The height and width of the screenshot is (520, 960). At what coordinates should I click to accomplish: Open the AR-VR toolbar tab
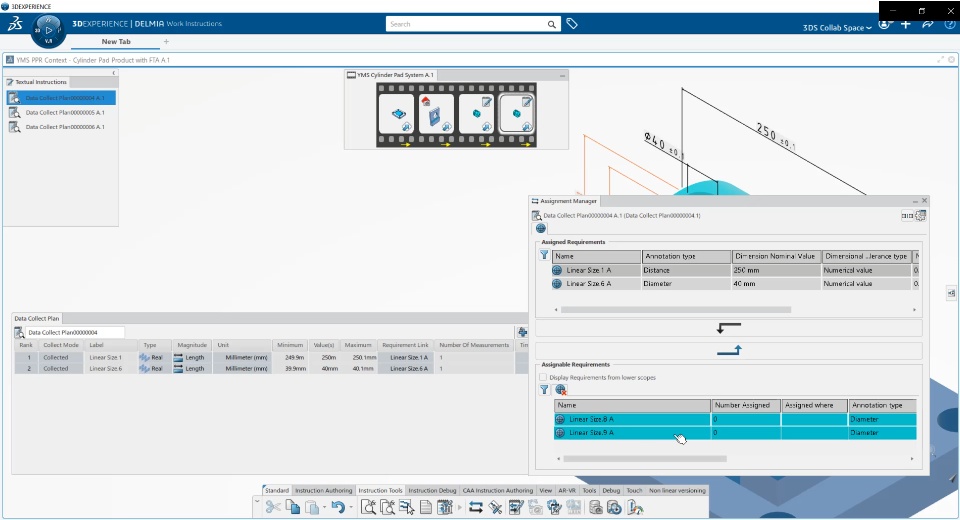(567, 491)
